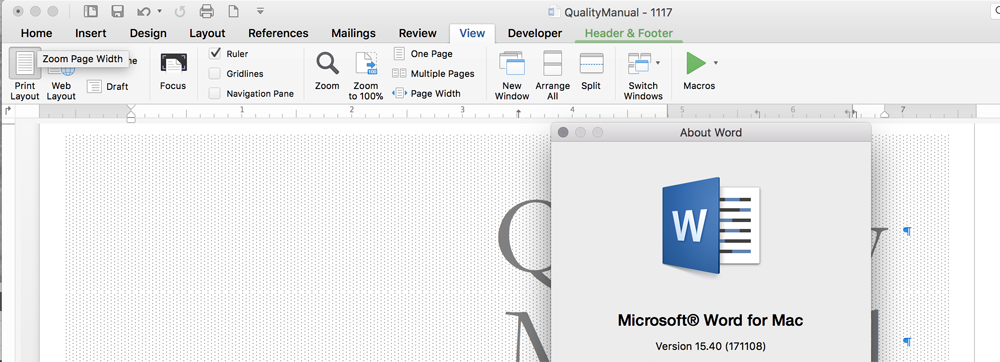
Task: Click the Undo arrow icon
Action: coord(143,11)
